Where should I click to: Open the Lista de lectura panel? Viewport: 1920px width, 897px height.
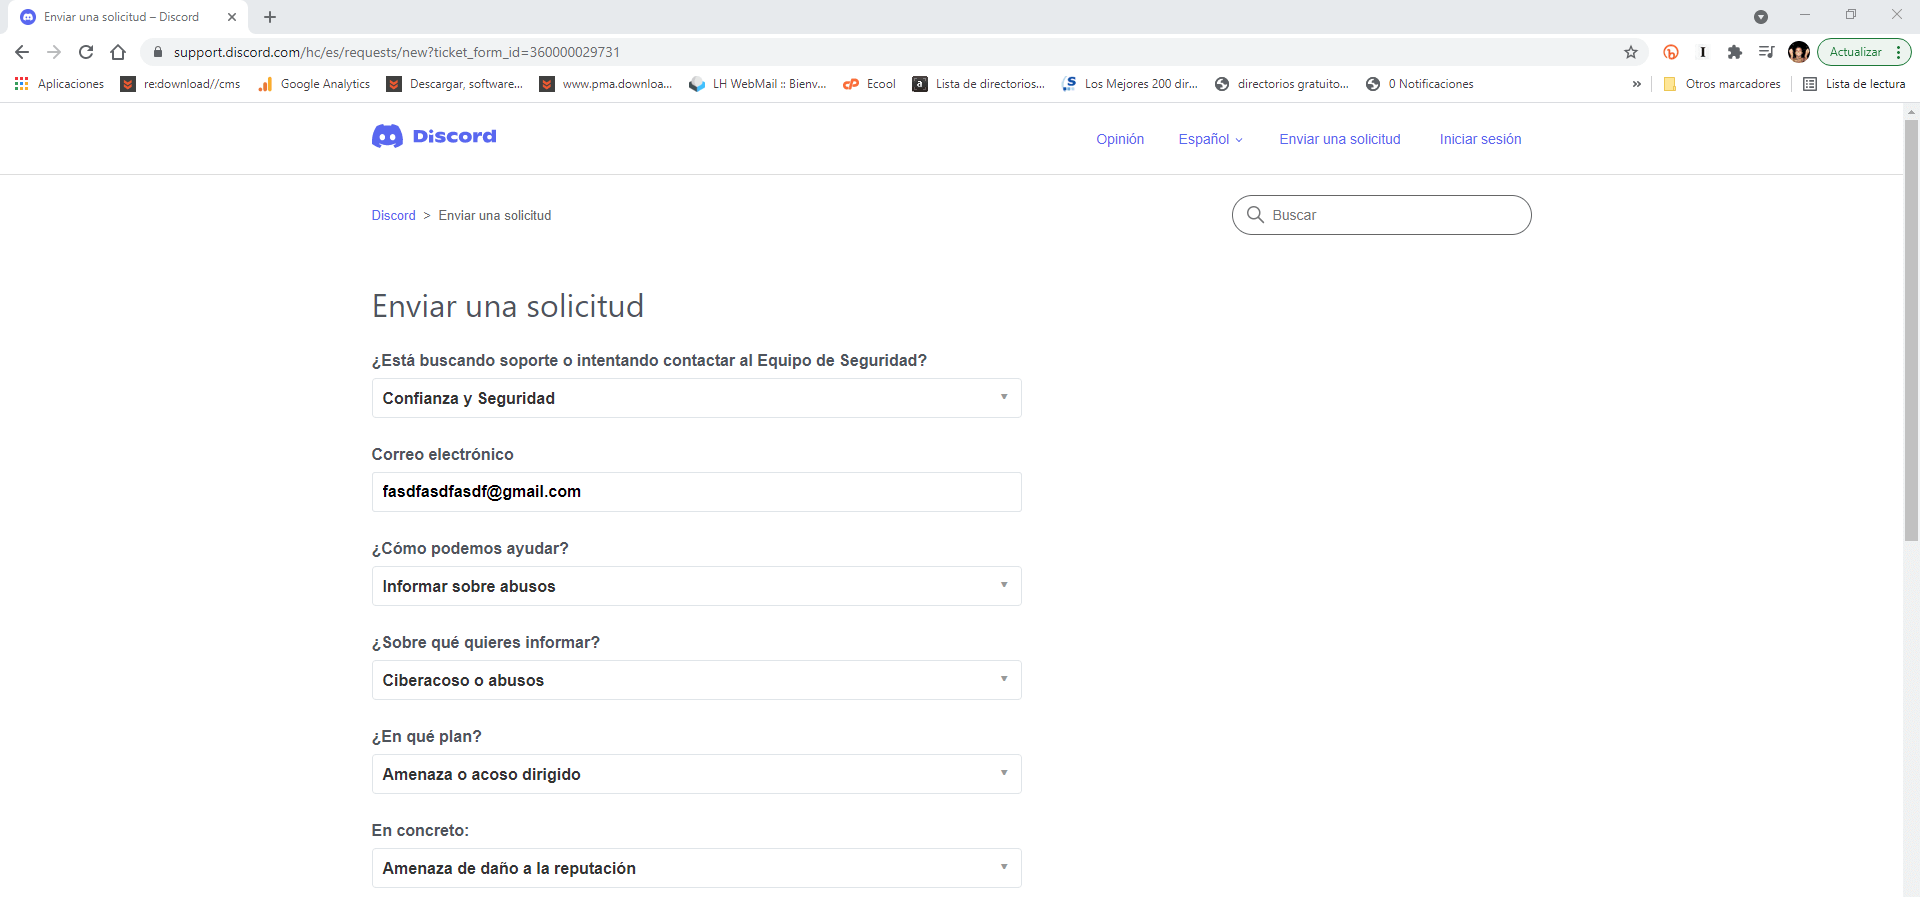1855,84
